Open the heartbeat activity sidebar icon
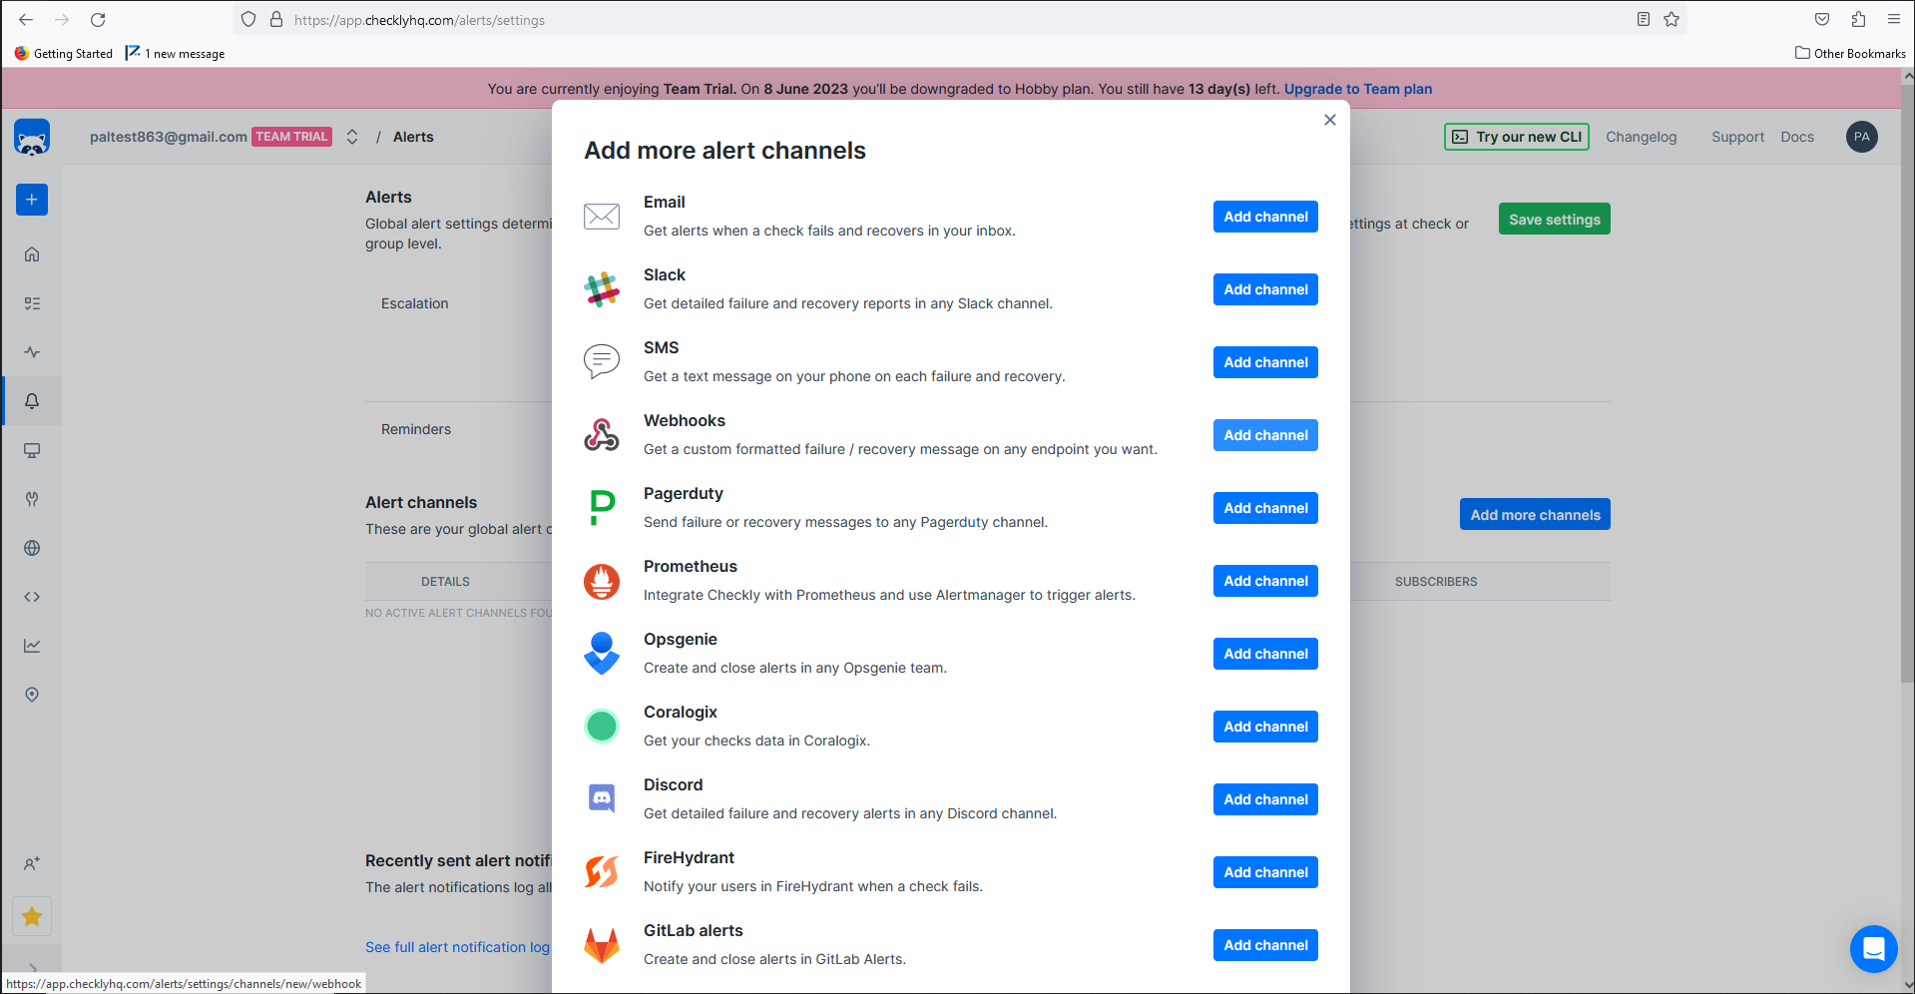The image size is (1915, 994). tap(32, 352)
